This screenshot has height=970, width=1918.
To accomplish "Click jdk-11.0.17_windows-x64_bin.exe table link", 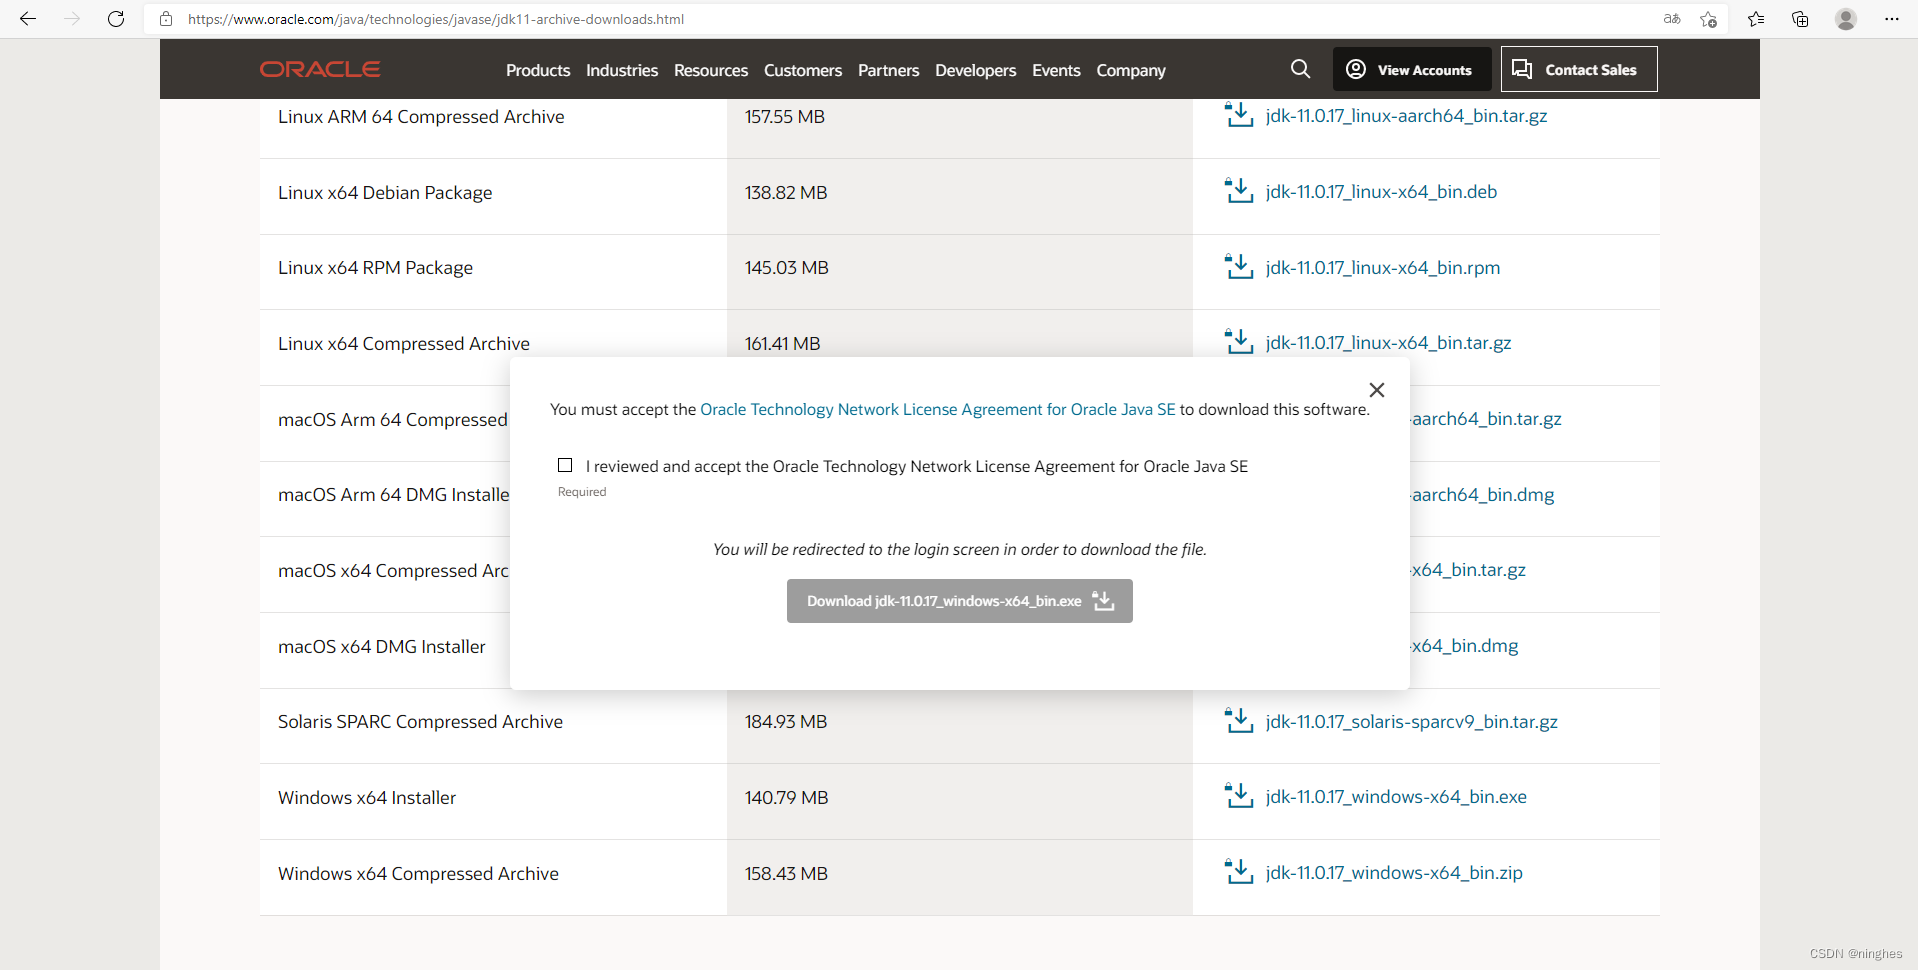I will pos(1396,796).
